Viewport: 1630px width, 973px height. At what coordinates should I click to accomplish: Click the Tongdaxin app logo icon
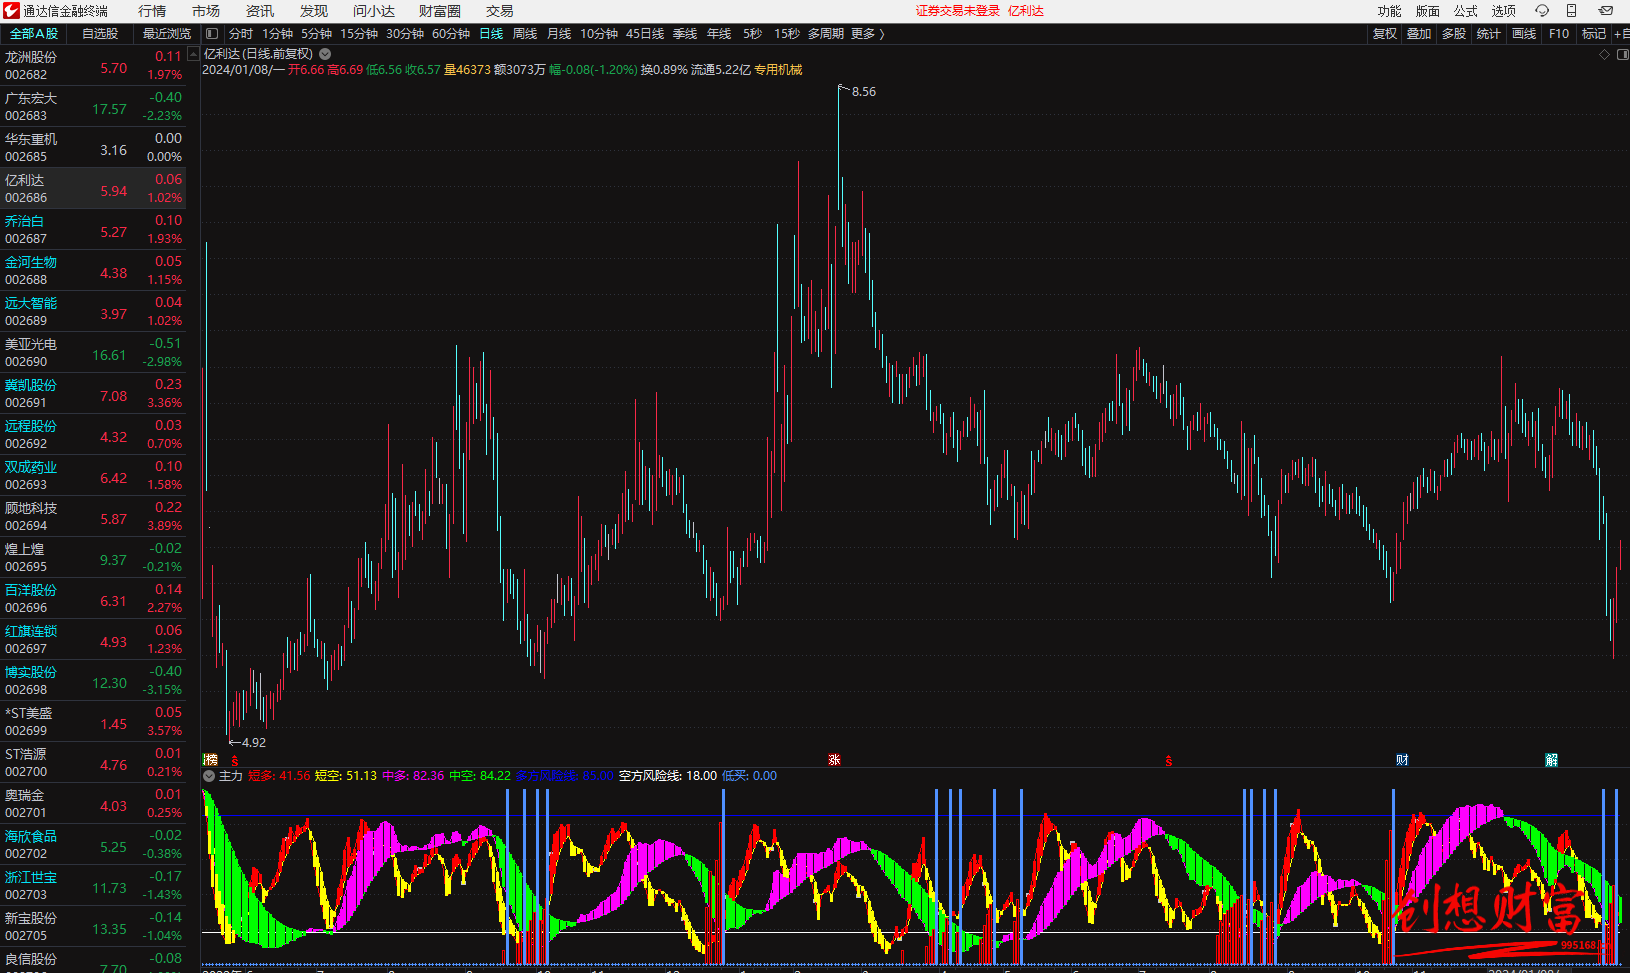[x=11, y=11]
